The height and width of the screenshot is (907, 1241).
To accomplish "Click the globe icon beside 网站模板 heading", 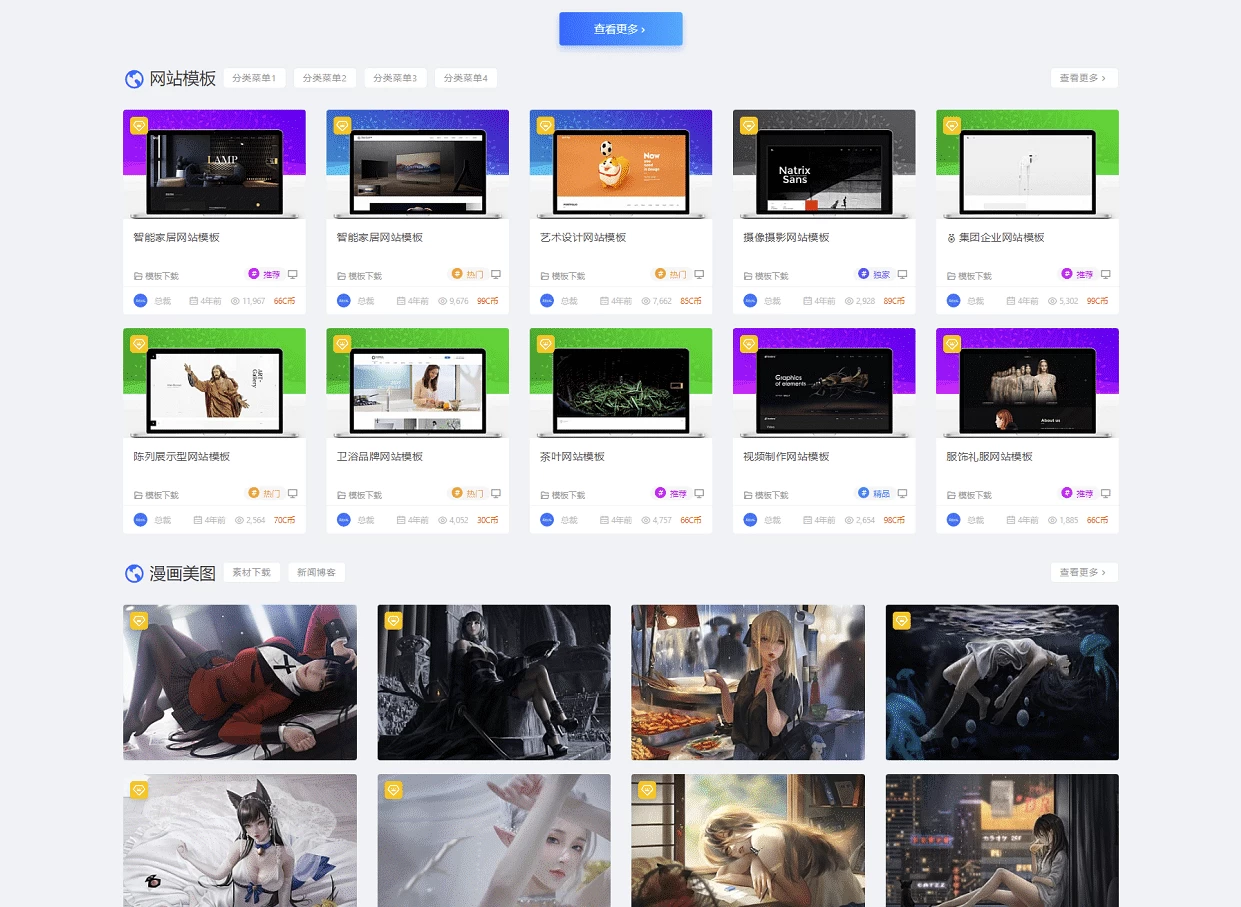I will click(134, 79).
